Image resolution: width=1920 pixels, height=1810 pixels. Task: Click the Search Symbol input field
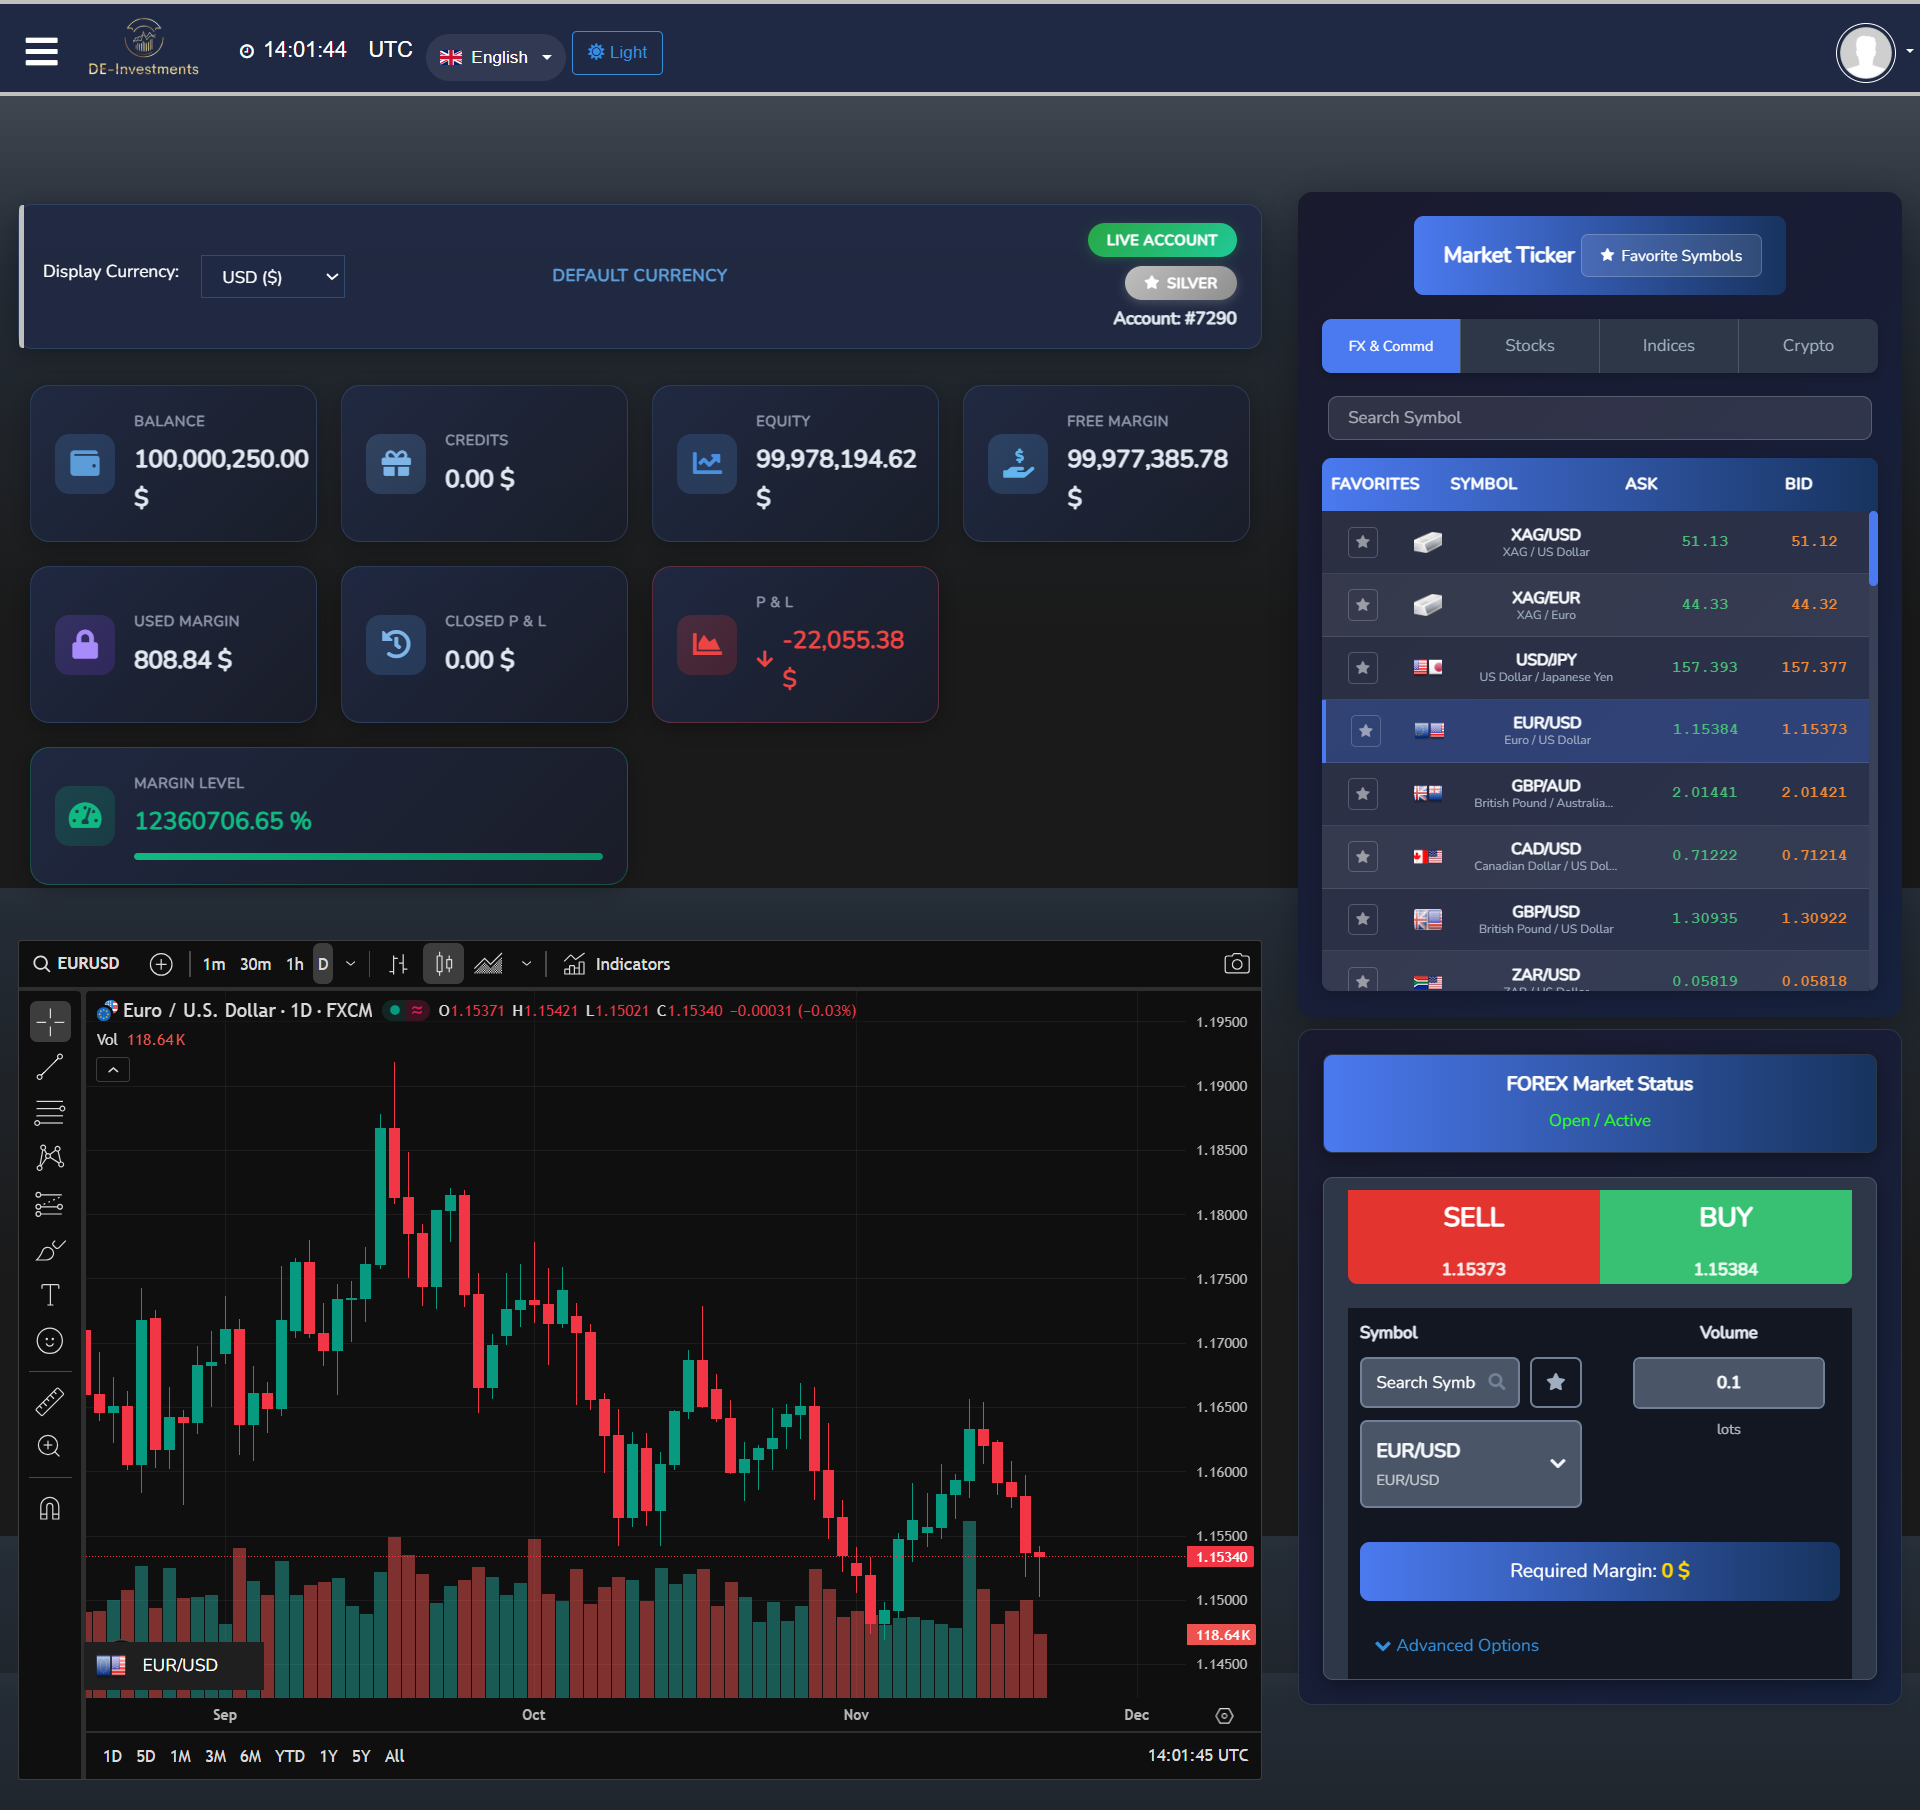coord(1598,418)
